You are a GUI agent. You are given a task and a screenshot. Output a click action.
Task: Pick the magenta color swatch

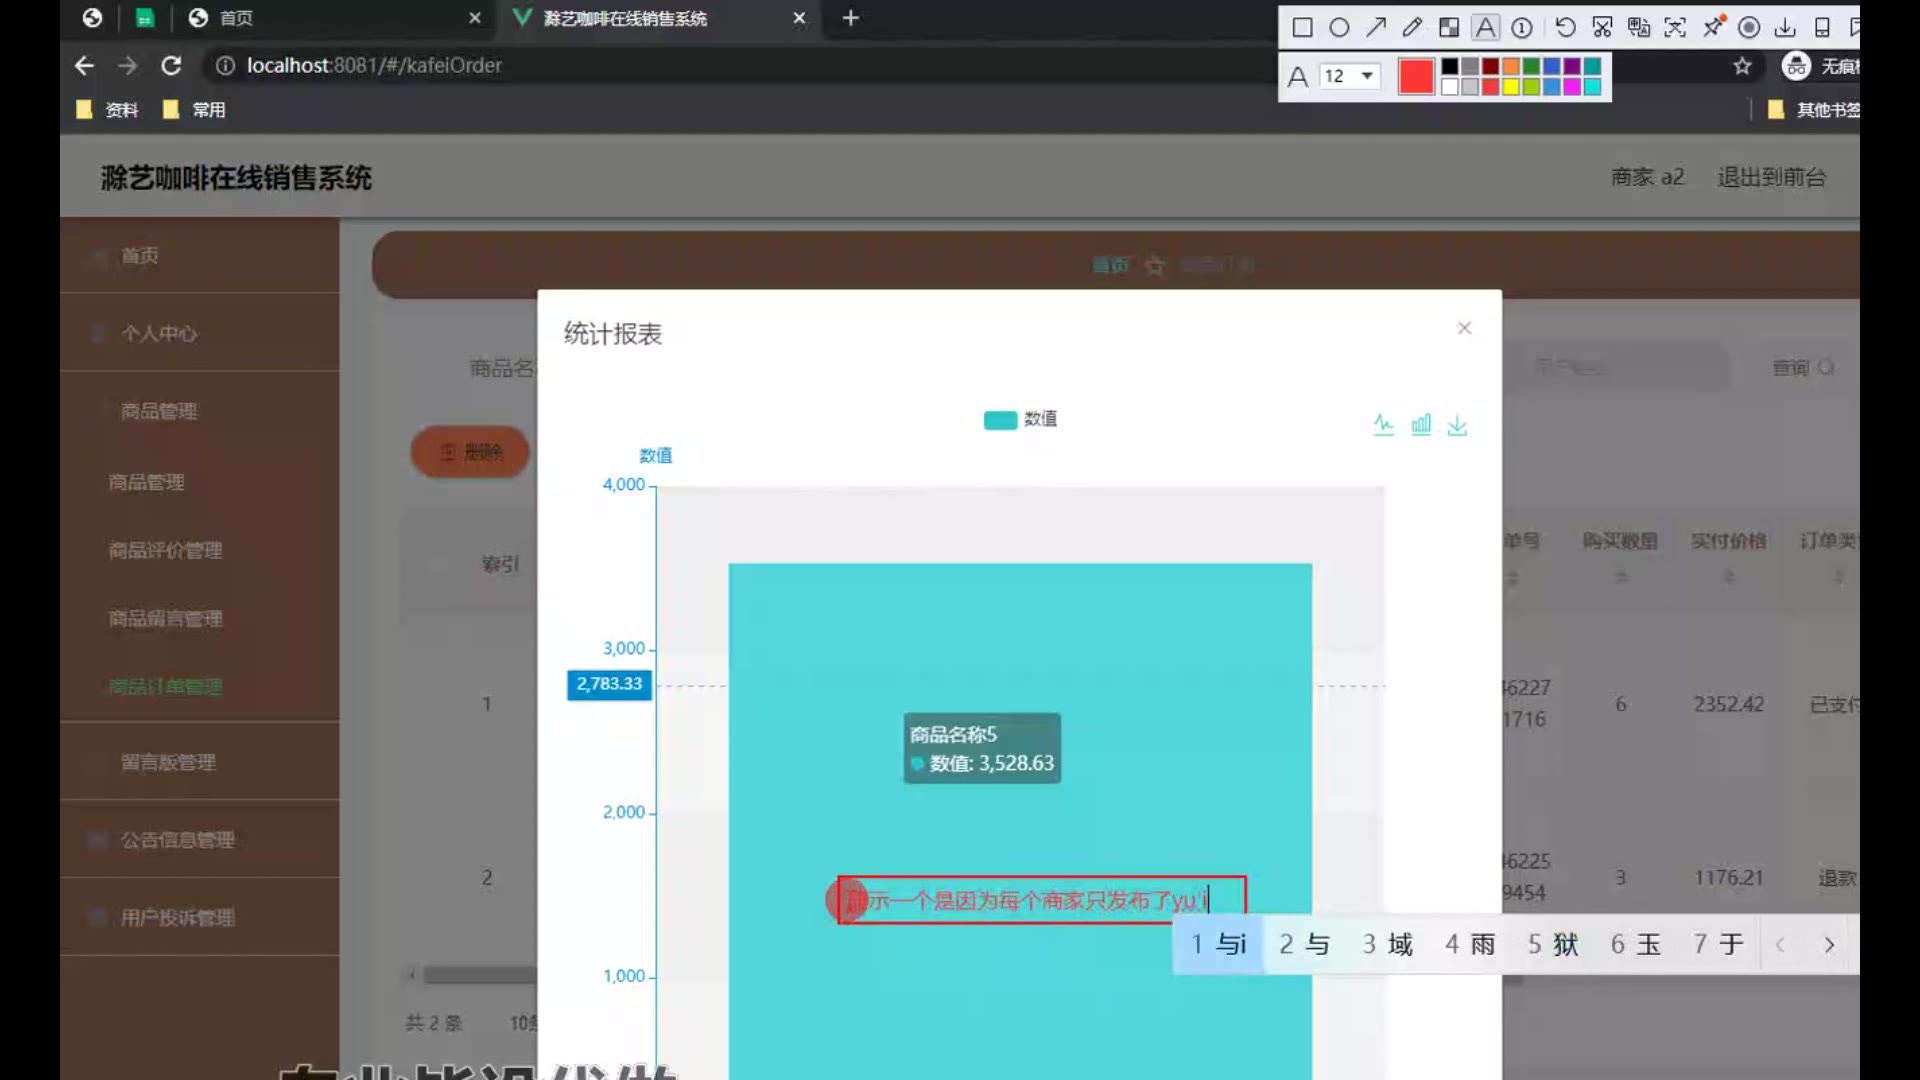1572,87
